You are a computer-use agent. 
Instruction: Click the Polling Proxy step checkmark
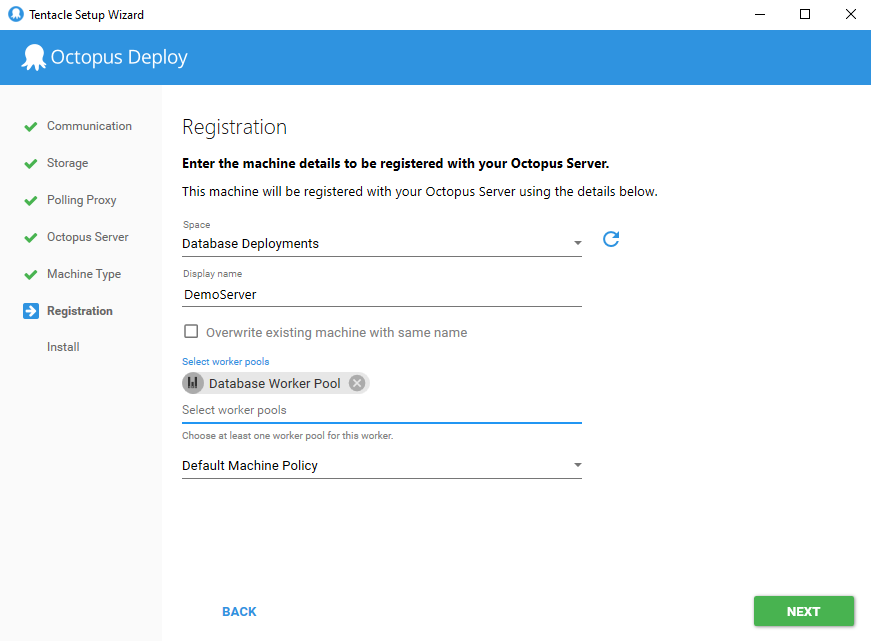[x=28, y=200]
